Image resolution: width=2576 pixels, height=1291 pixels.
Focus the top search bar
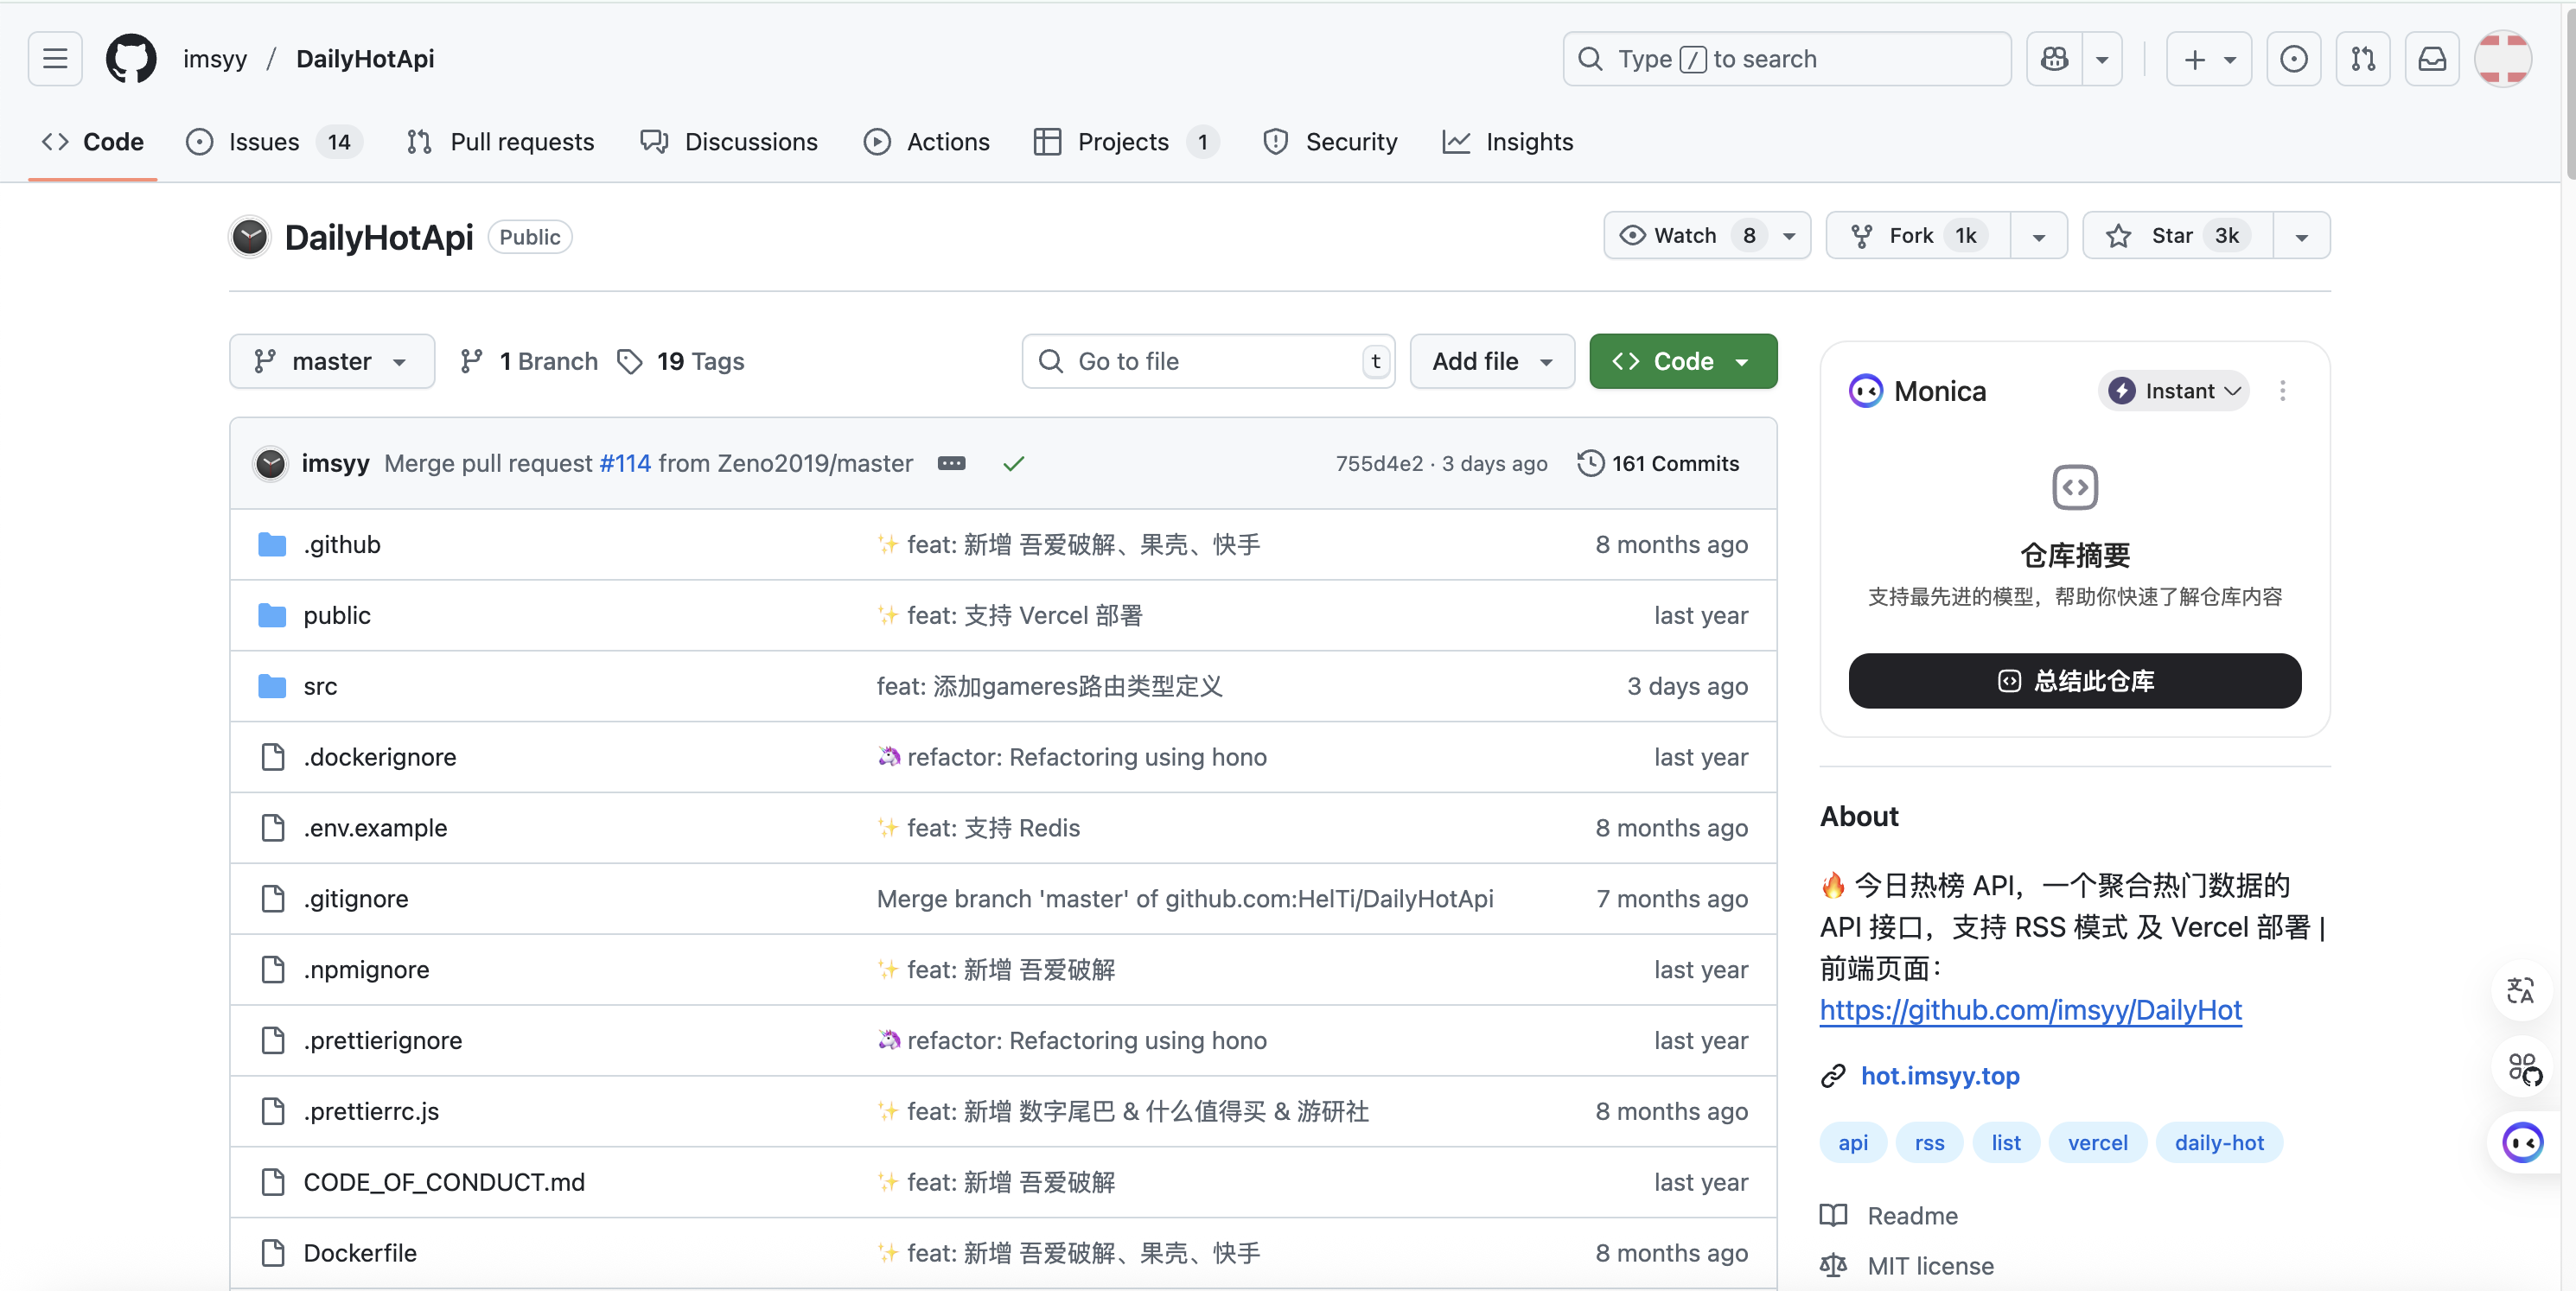(1787, 59)
